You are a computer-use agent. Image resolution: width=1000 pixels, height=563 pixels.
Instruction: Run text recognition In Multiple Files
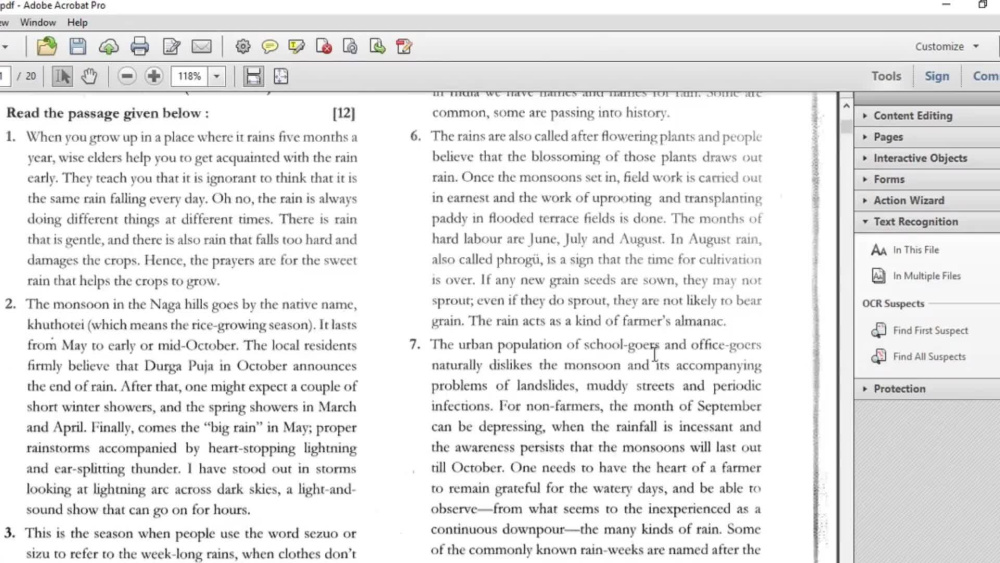(x=926, y=275)
